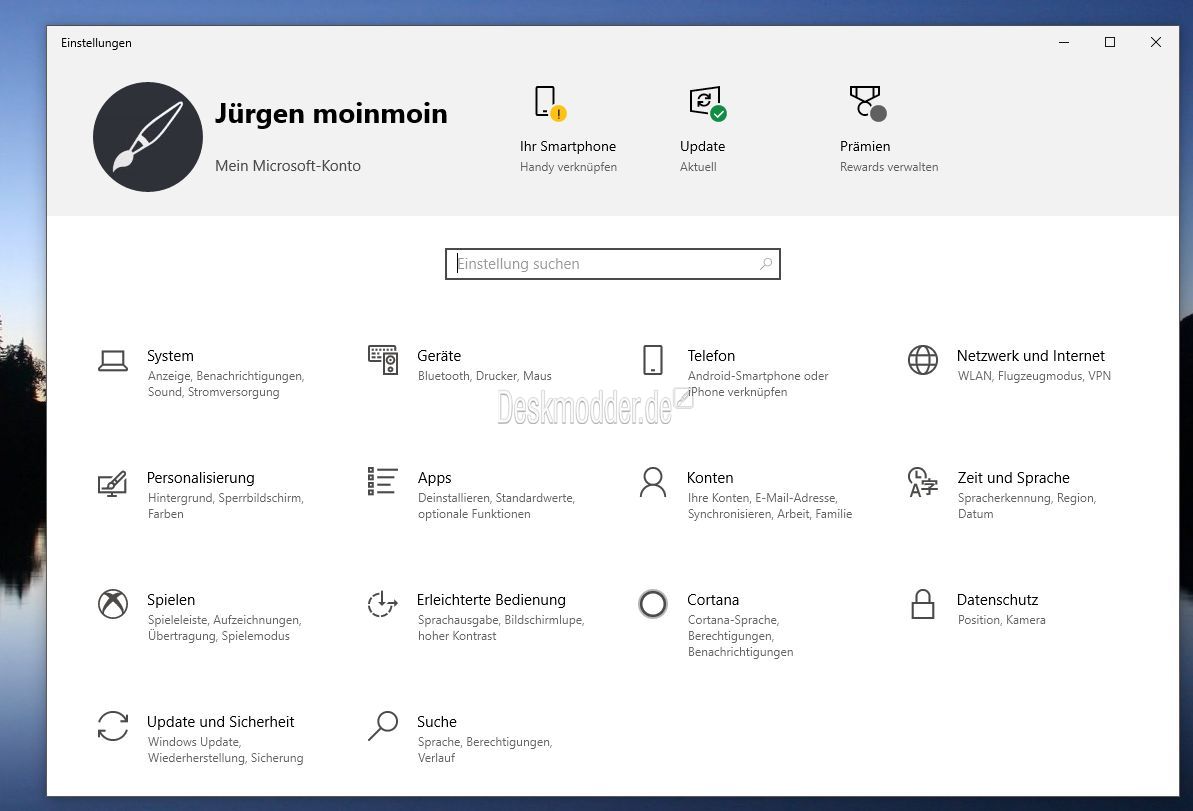Open the Cortana settings heading
1193x811 pixels.
(713, 600)
